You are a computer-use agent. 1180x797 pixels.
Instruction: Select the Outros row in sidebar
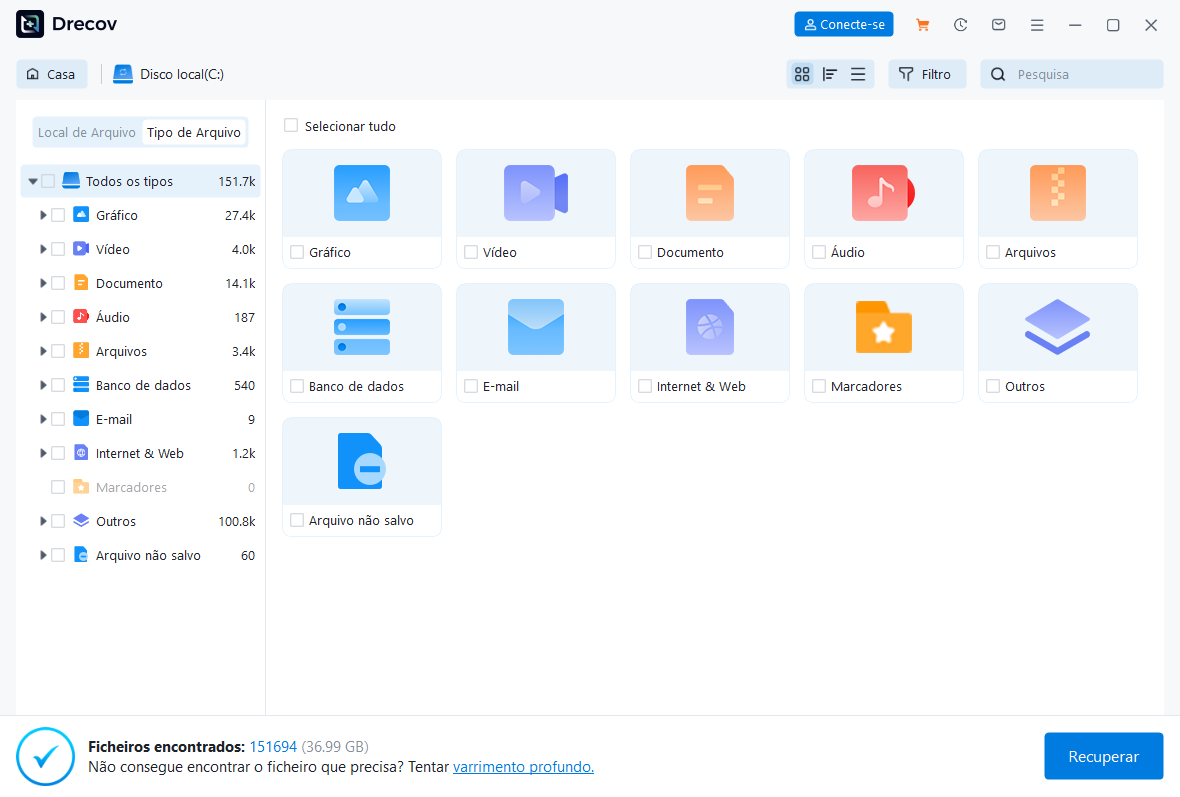141,521
